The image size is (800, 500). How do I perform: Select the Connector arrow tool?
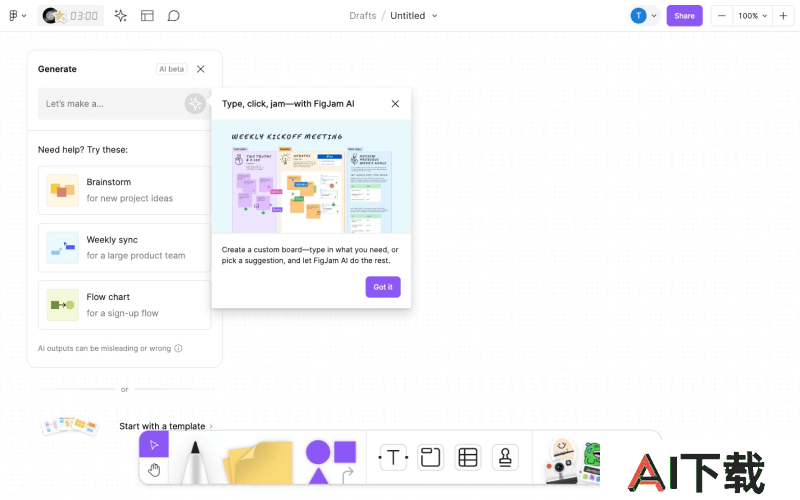point(348,475)
